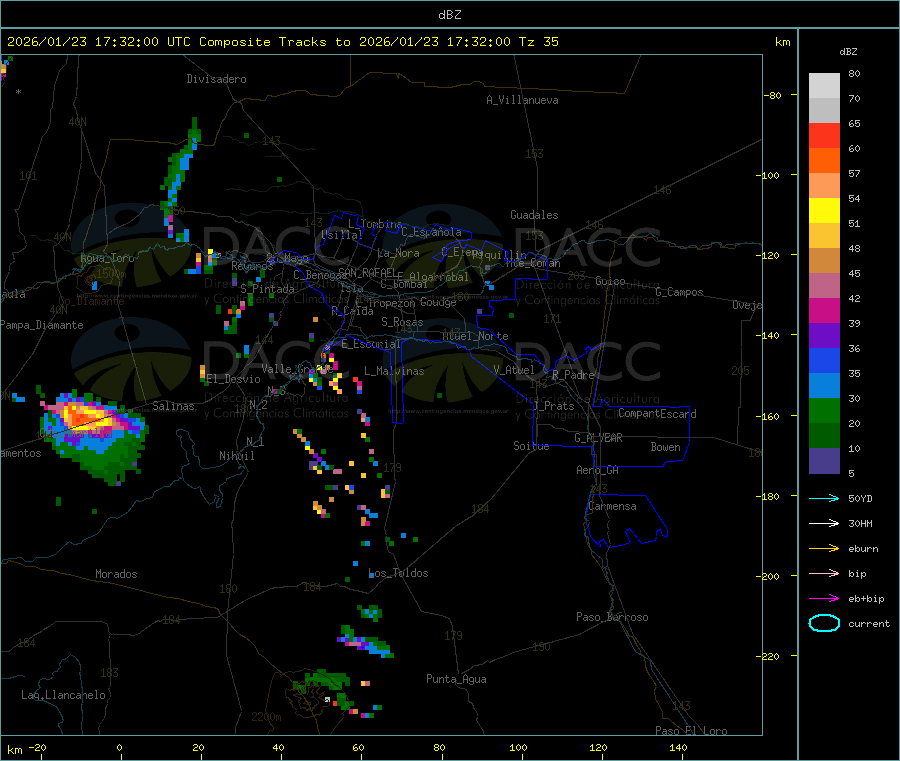
Task: Click the 'Carmensa' place label
Action: pos(612,506)
